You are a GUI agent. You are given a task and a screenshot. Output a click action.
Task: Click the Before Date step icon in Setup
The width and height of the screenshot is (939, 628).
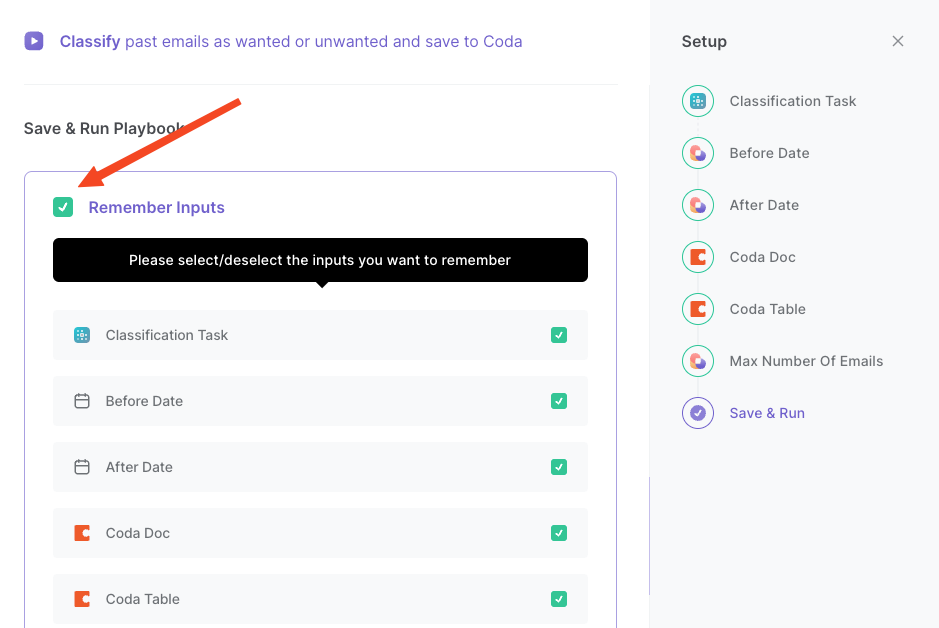point(698,153)
